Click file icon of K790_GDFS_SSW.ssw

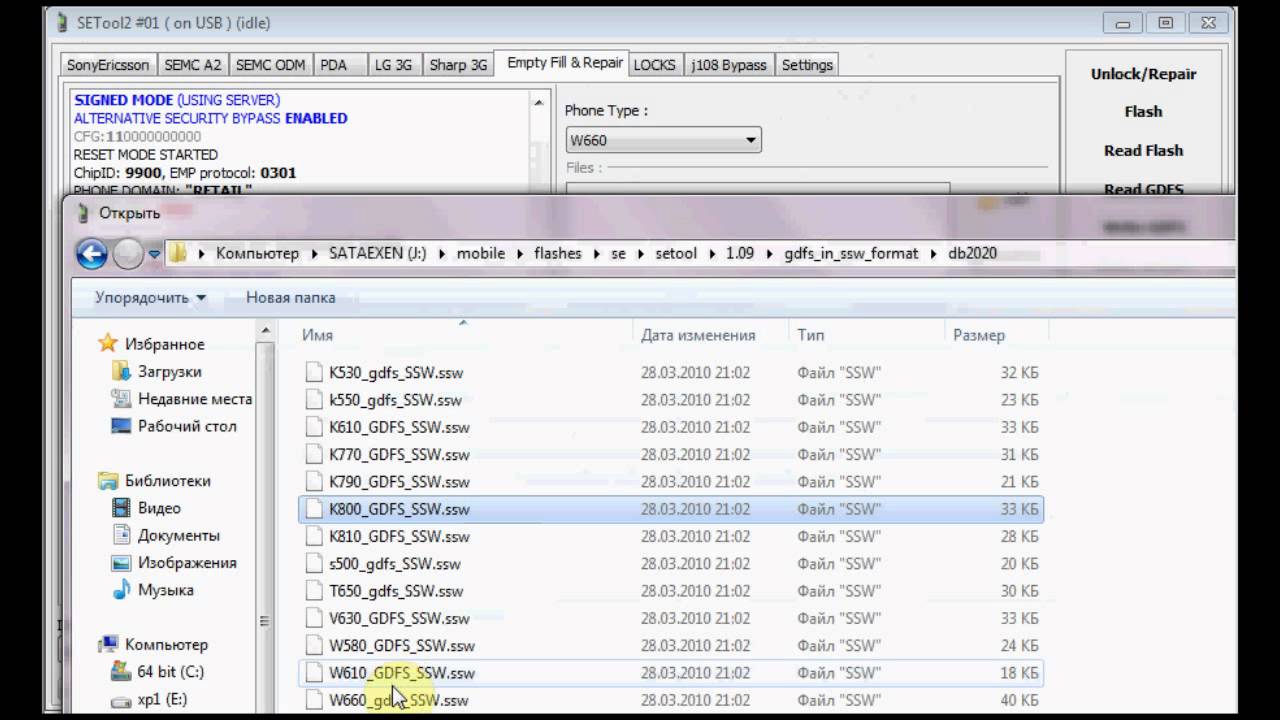315,481
